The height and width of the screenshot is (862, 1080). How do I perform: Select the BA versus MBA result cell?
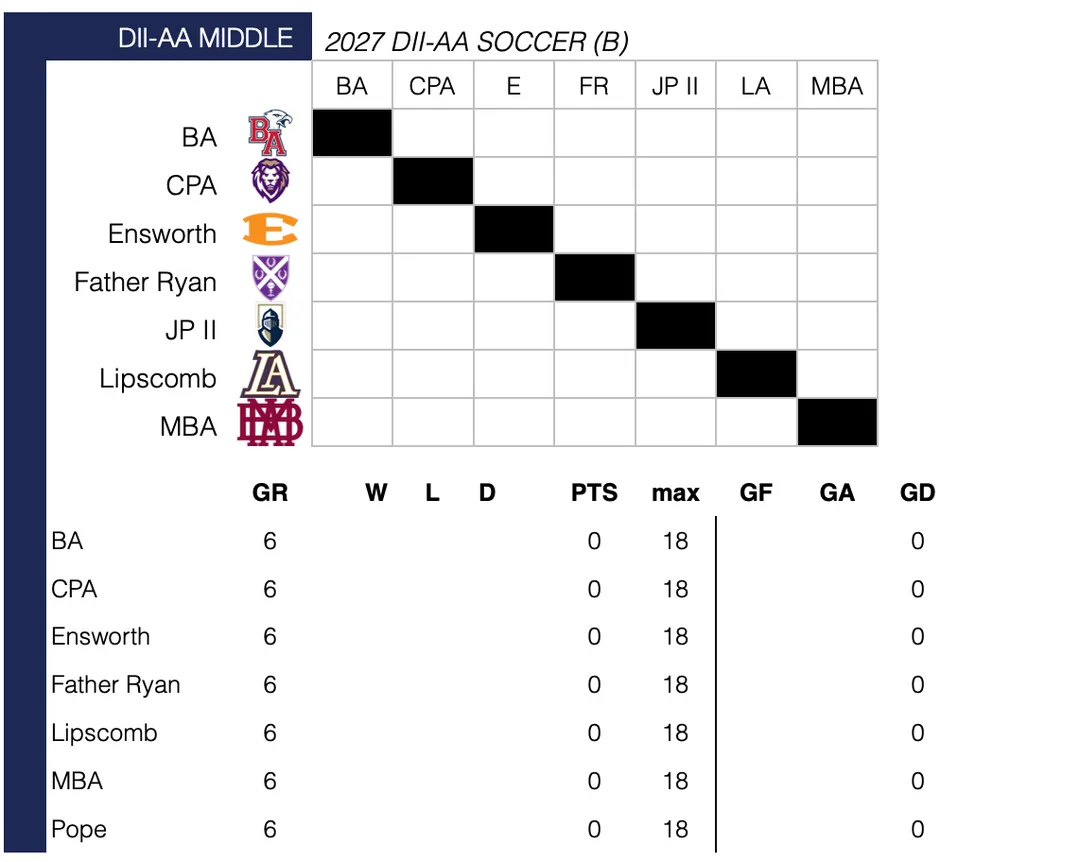[x=838, y=133]
